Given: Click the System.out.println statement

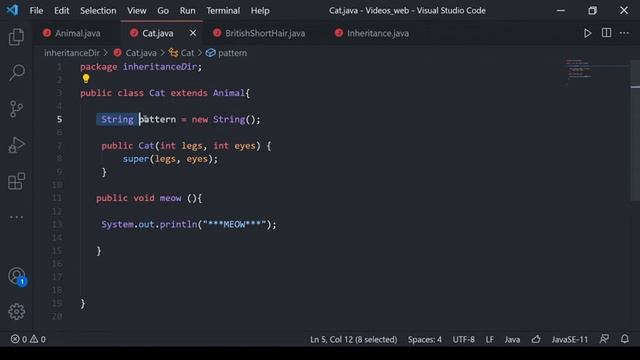Looking at the screenshot, I should coord(189,224).
